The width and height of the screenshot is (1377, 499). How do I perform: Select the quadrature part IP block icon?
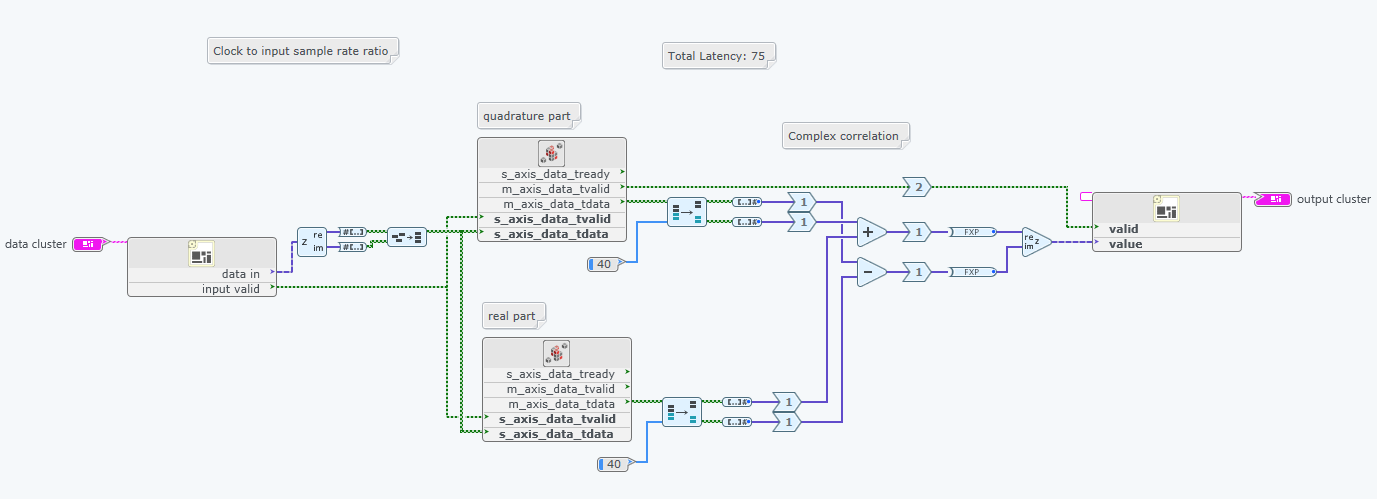click(551, 153)
